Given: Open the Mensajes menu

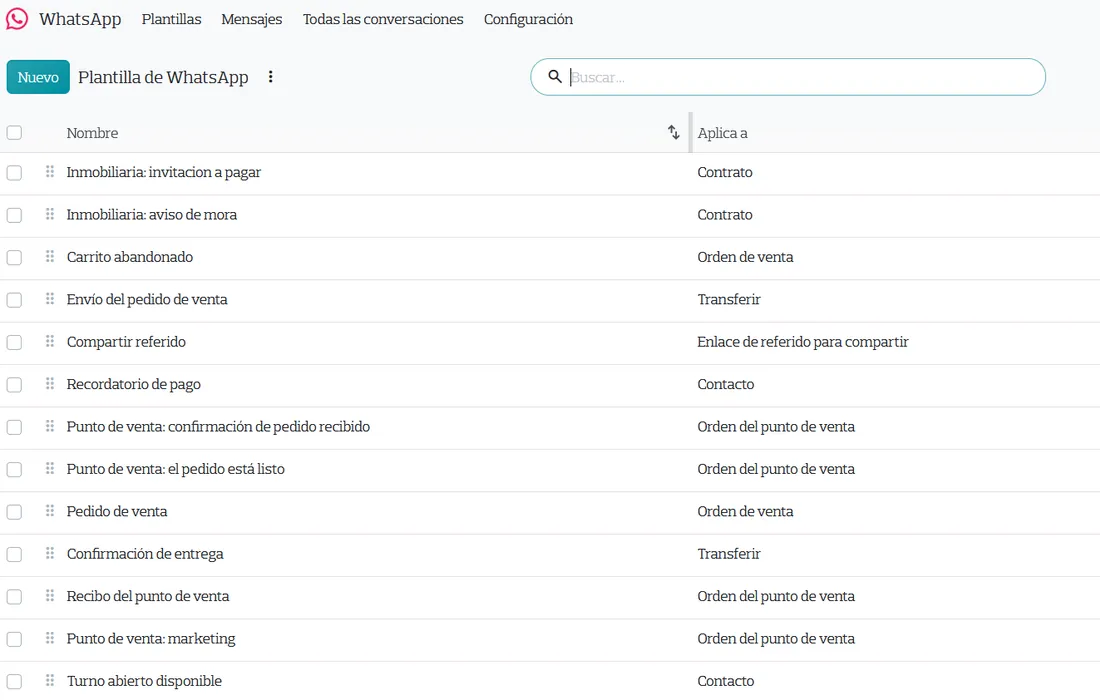Looking at the screenshot, I should pos(252,19).
